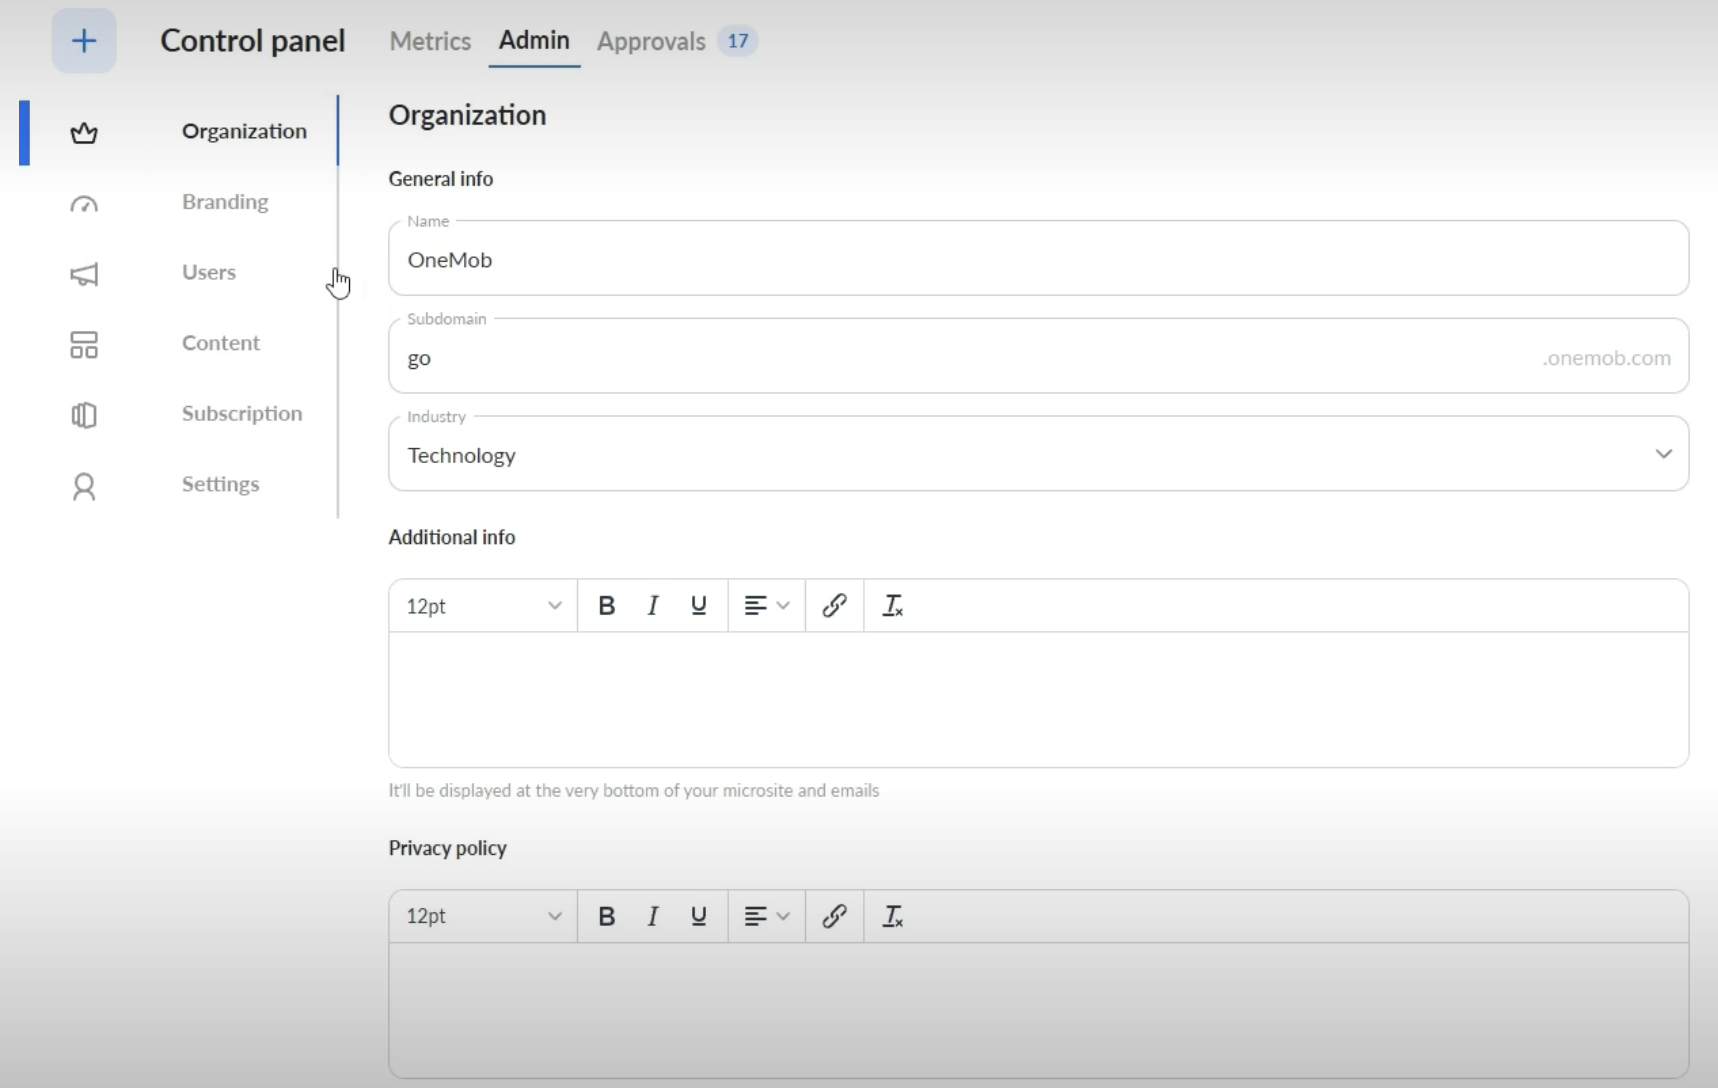This screenshot has width=1718, height=1088.
Task: Click the book library sidebar icon
Action: 84,415
